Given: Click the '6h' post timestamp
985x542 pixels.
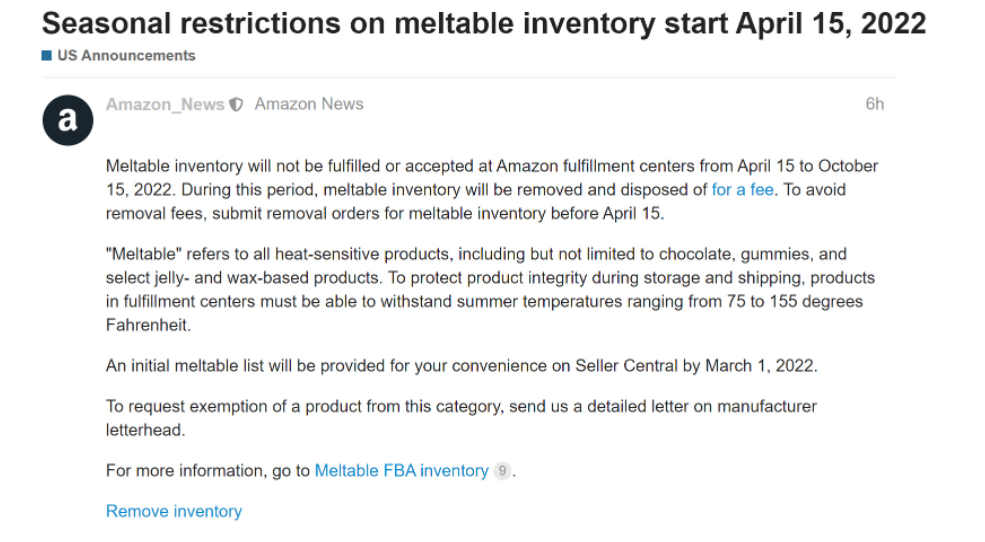Looking at the screenshot, I should 874,104.
